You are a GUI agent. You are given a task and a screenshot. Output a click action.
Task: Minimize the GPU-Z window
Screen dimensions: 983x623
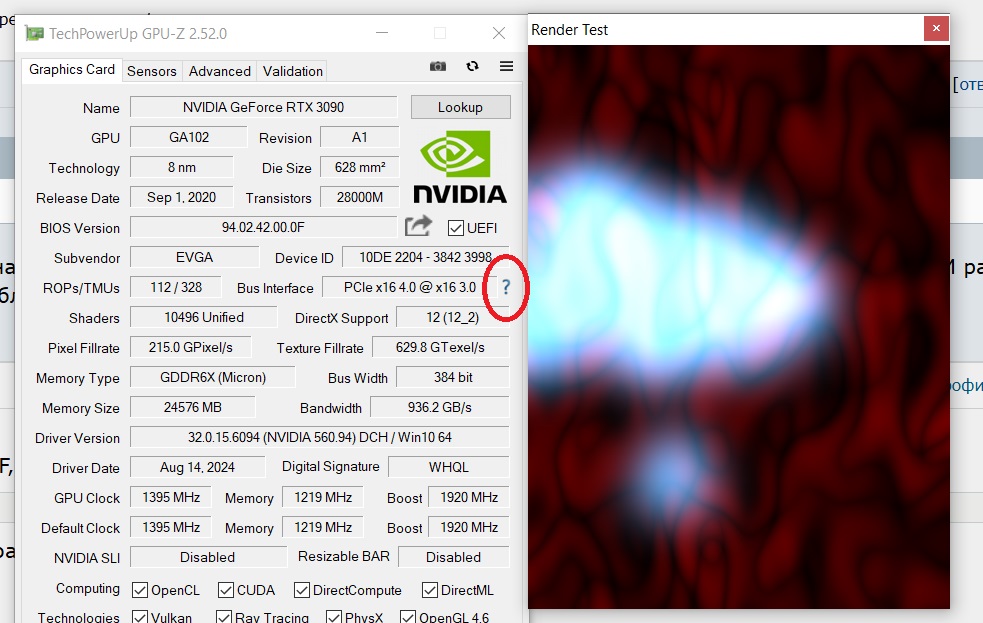click(x=382, y=33)
